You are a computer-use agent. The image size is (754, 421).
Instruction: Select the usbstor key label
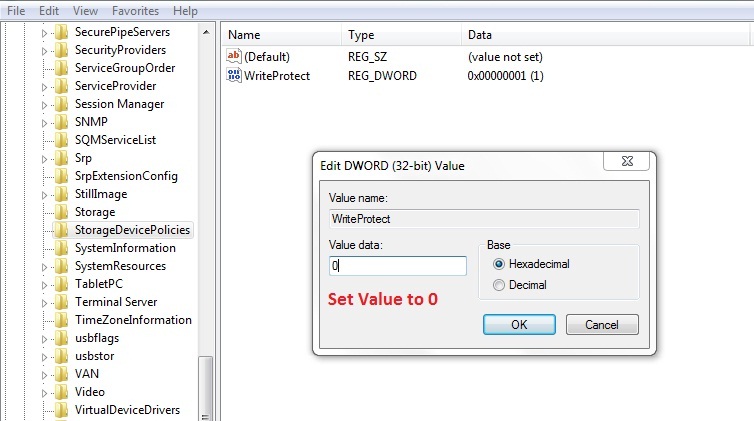(x=95, y=356)
